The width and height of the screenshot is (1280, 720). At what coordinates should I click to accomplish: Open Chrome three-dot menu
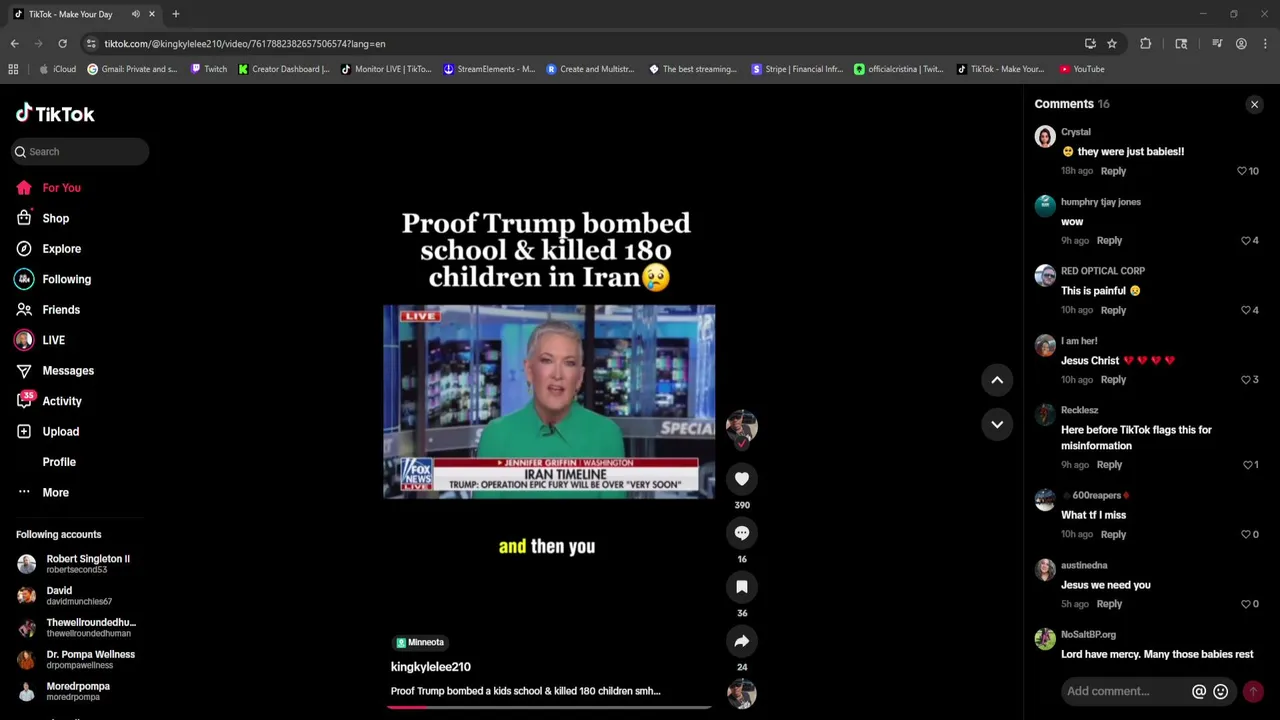click(1265, 44)
